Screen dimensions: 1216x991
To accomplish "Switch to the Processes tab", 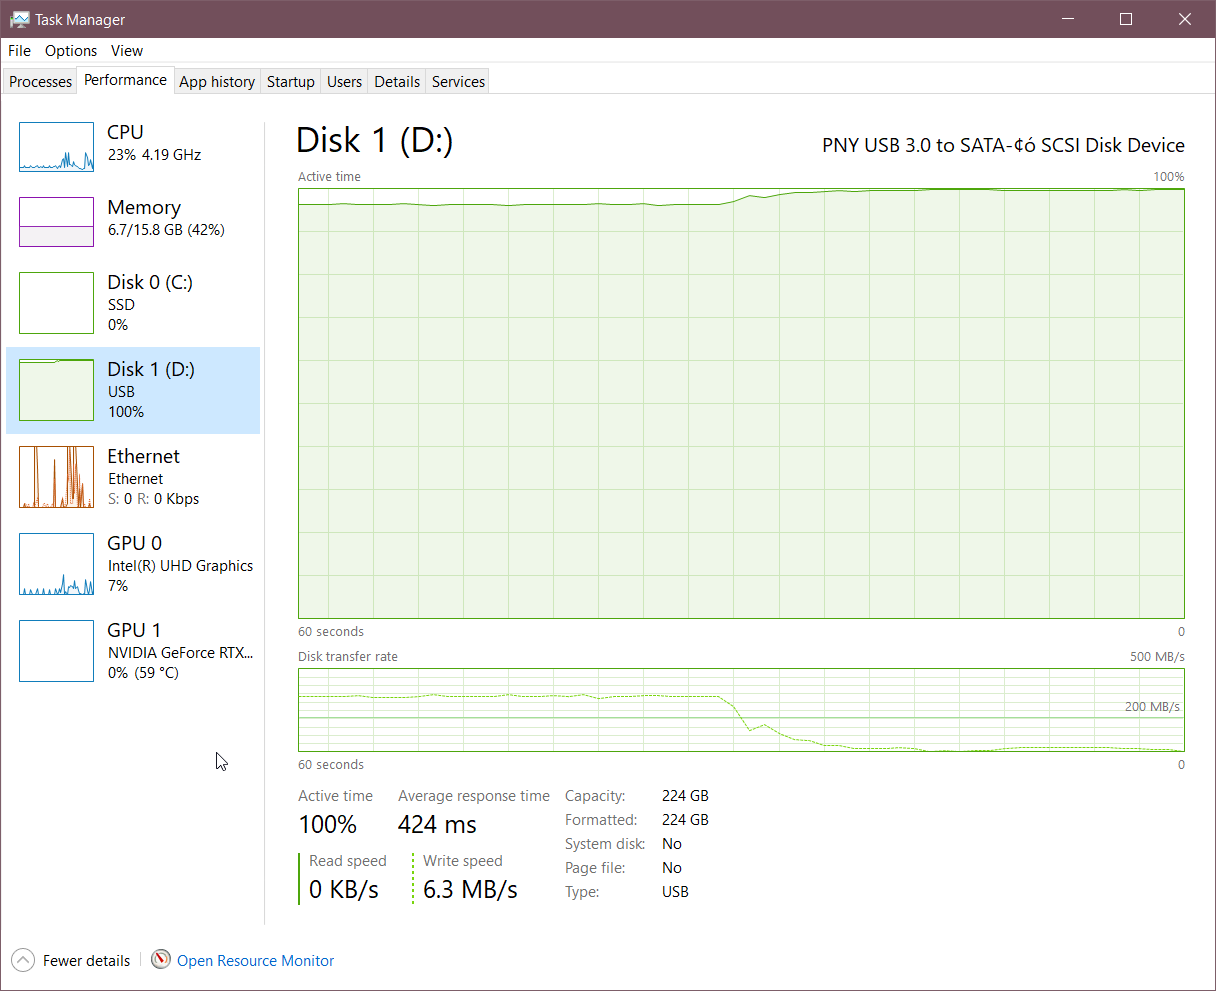I will point(41,82).
